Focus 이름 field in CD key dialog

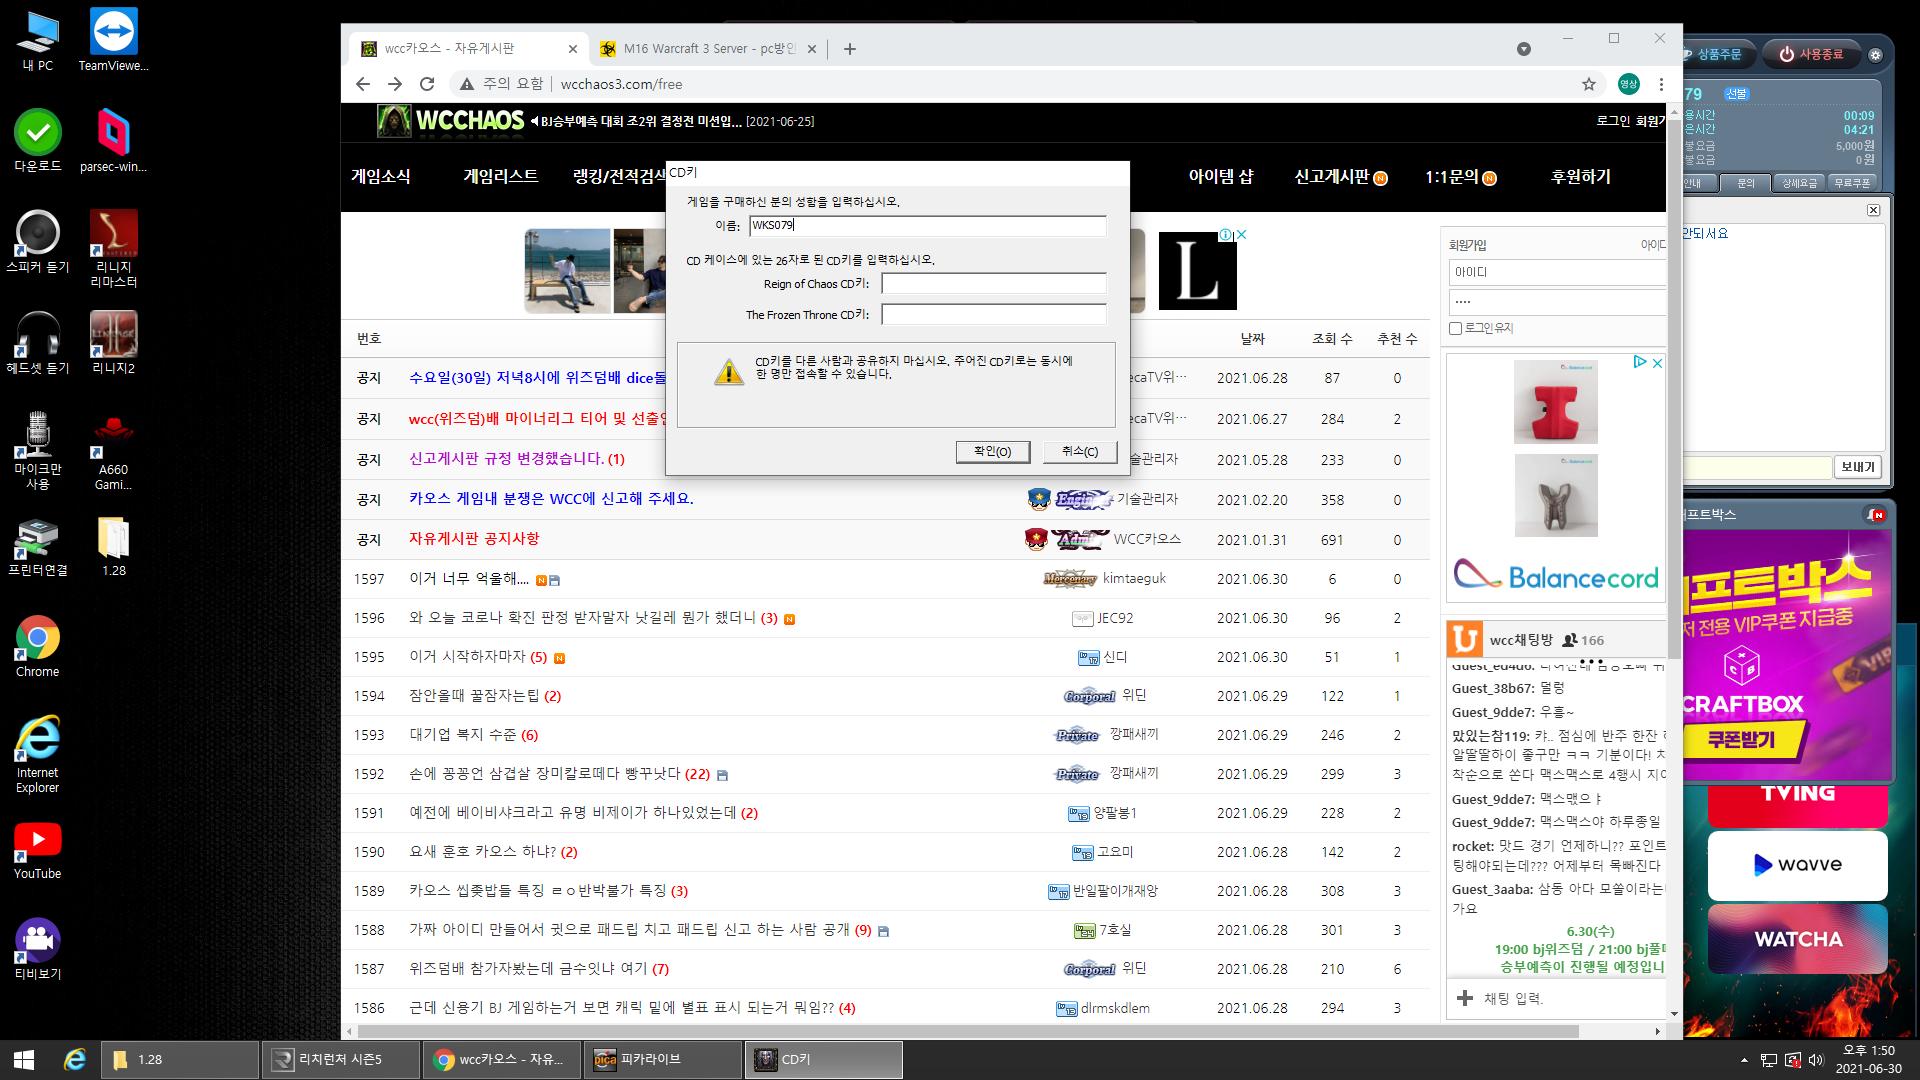[x=928, y=226]
